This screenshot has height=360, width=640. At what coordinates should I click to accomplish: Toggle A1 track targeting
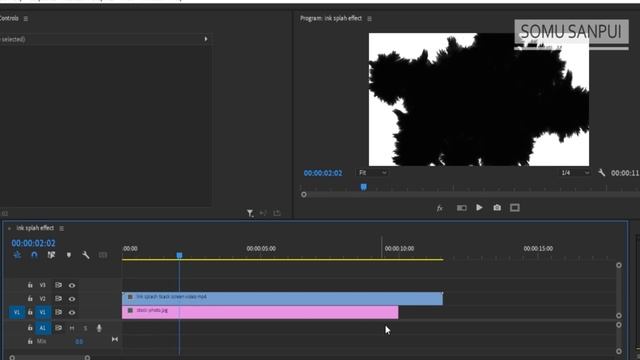42,328
